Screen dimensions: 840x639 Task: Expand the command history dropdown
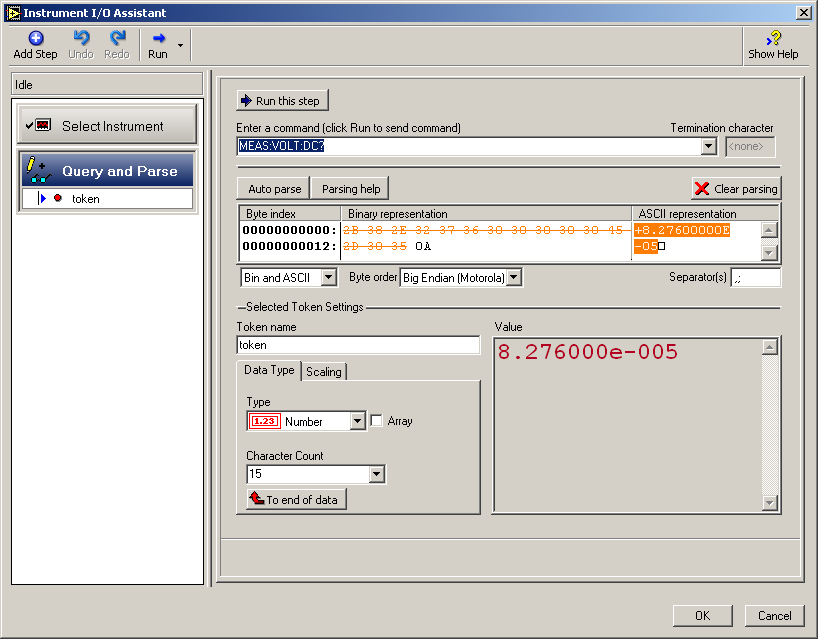pyautogui.click(x=708, y=146)
